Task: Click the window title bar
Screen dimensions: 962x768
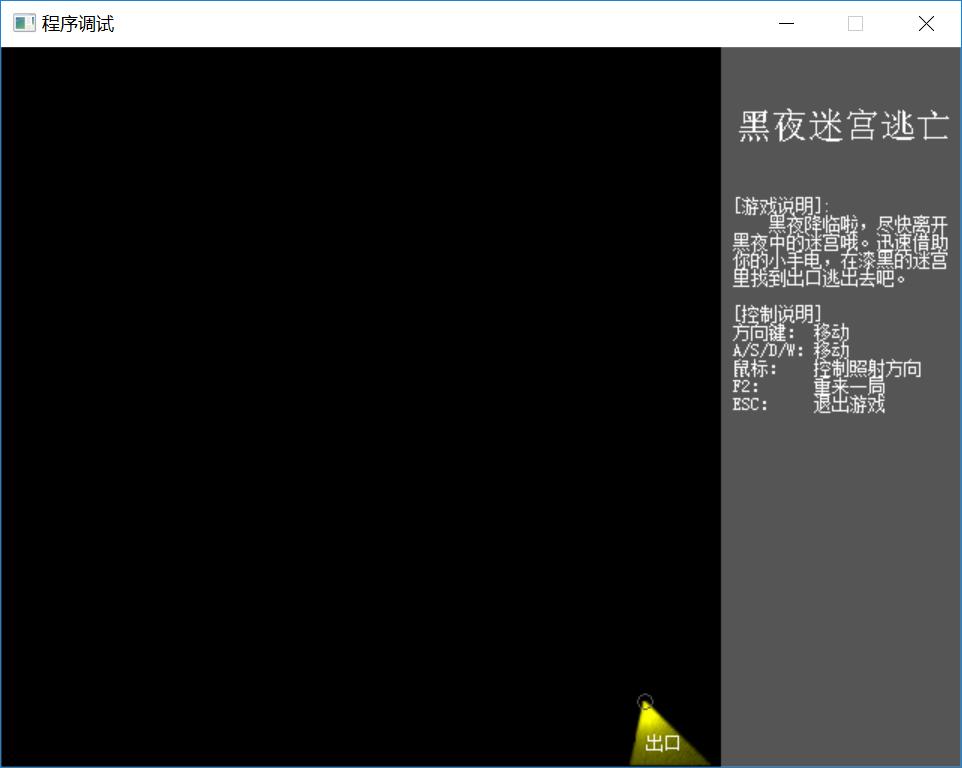Action: coord(400,22)
